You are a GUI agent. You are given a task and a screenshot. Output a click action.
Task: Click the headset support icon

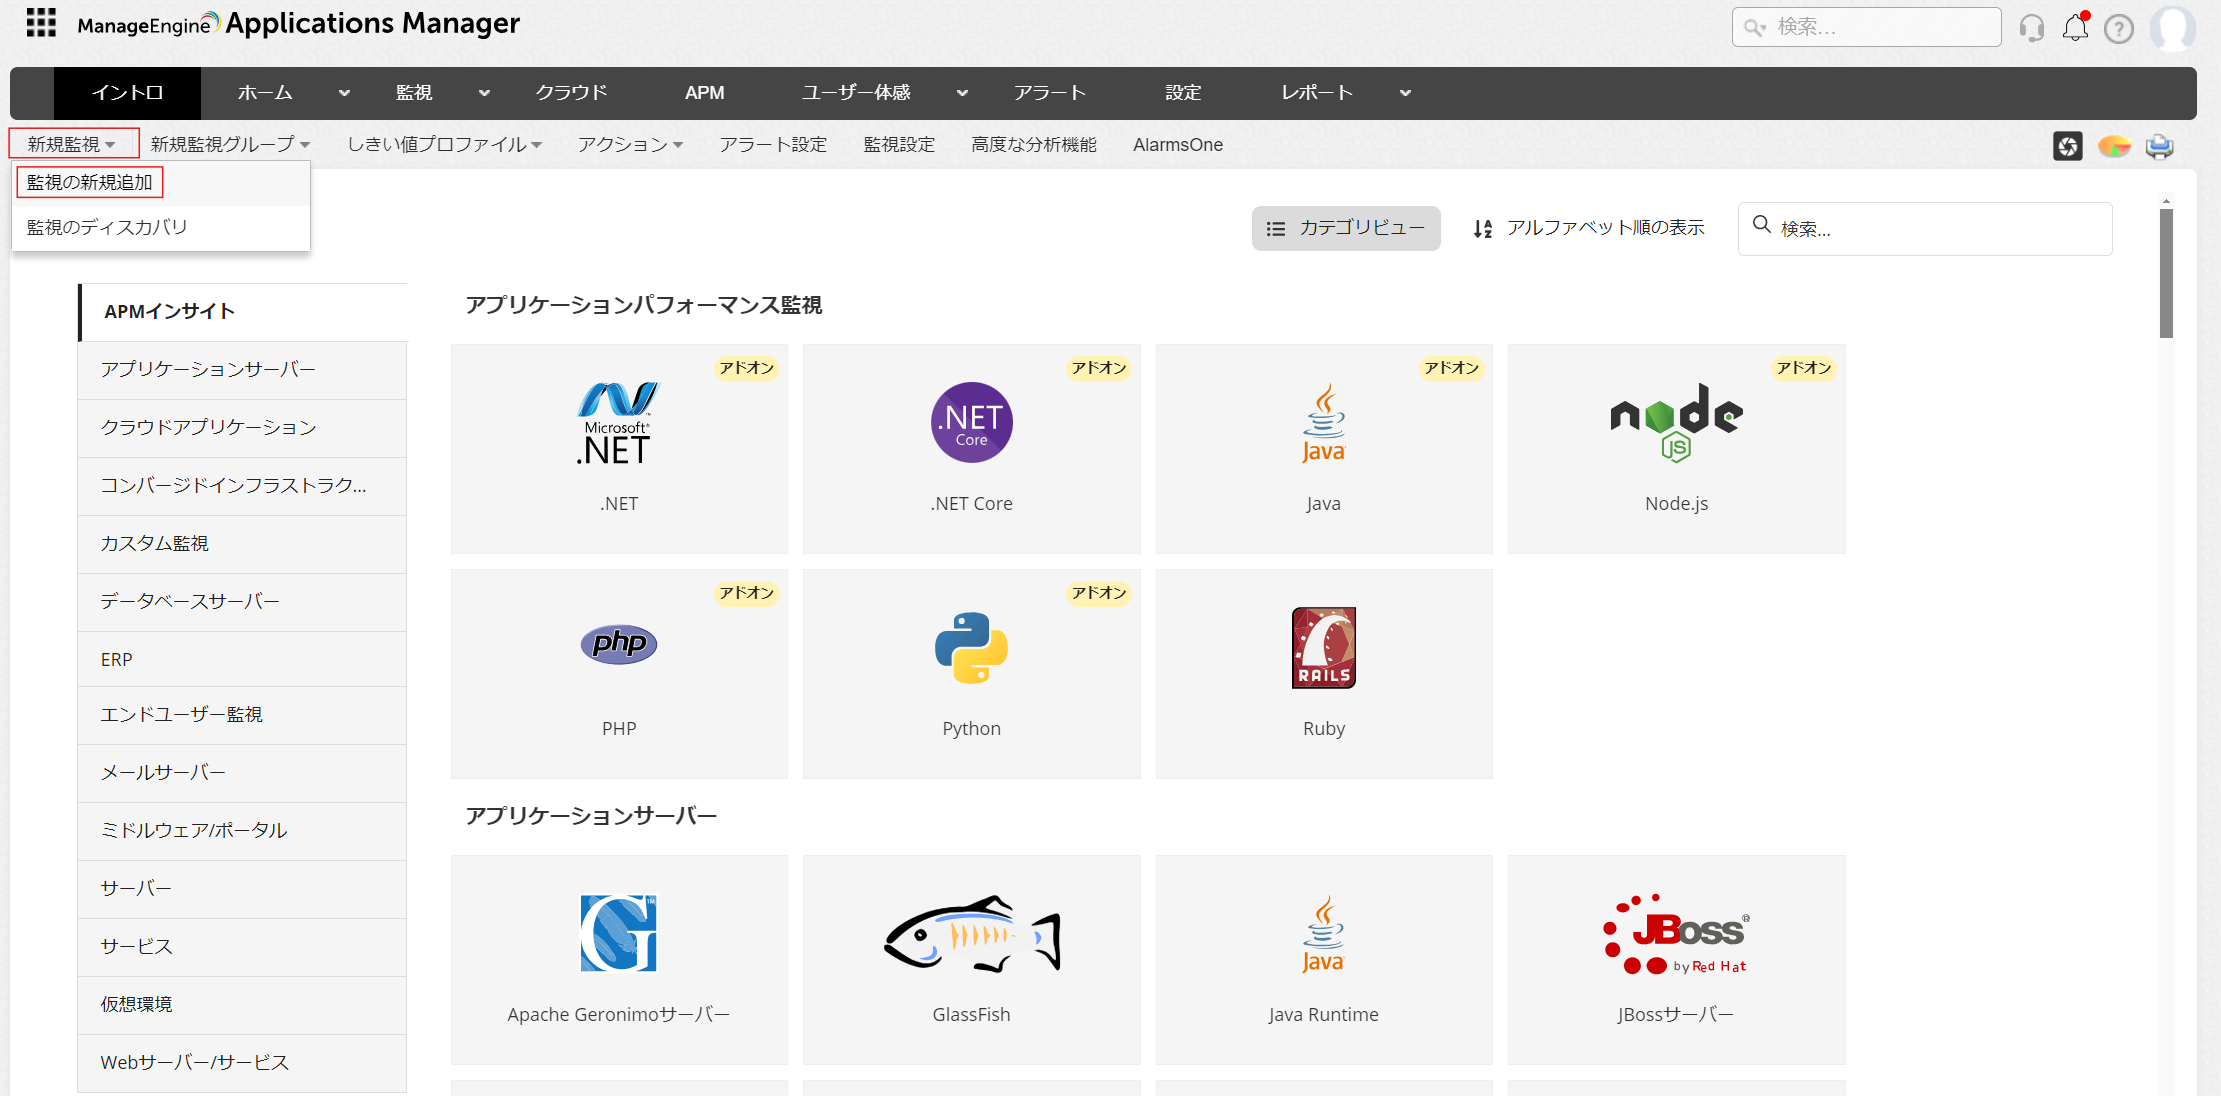coord(2031,28)
